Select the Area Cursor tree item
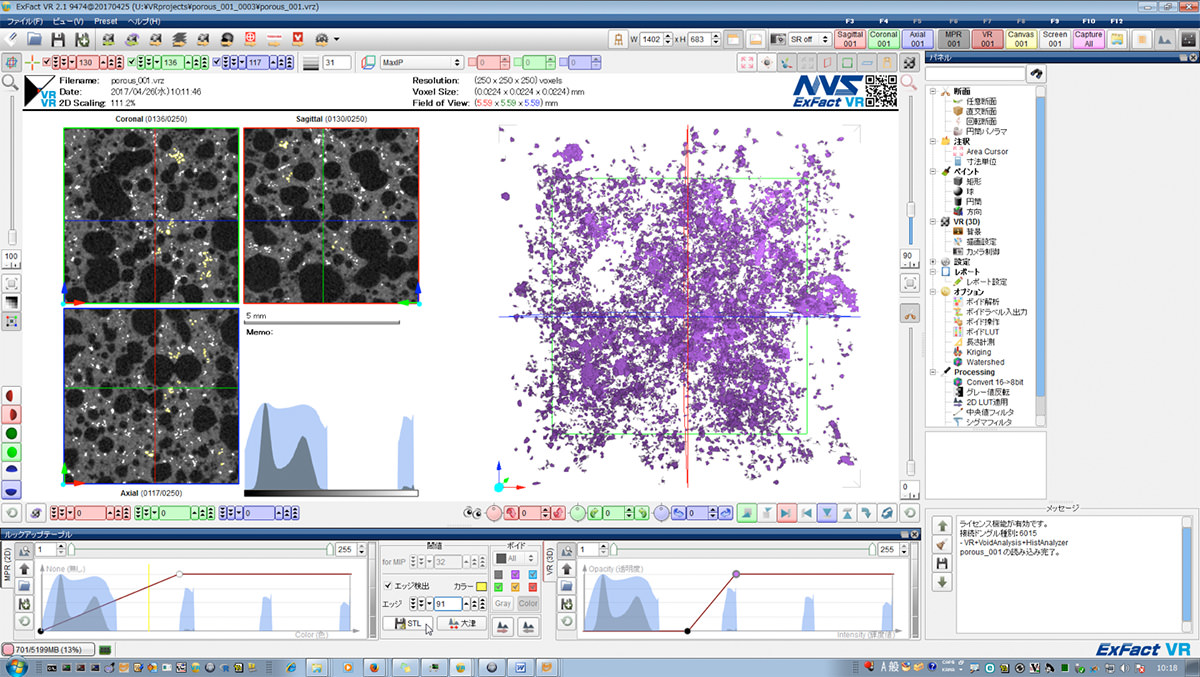 987,151
